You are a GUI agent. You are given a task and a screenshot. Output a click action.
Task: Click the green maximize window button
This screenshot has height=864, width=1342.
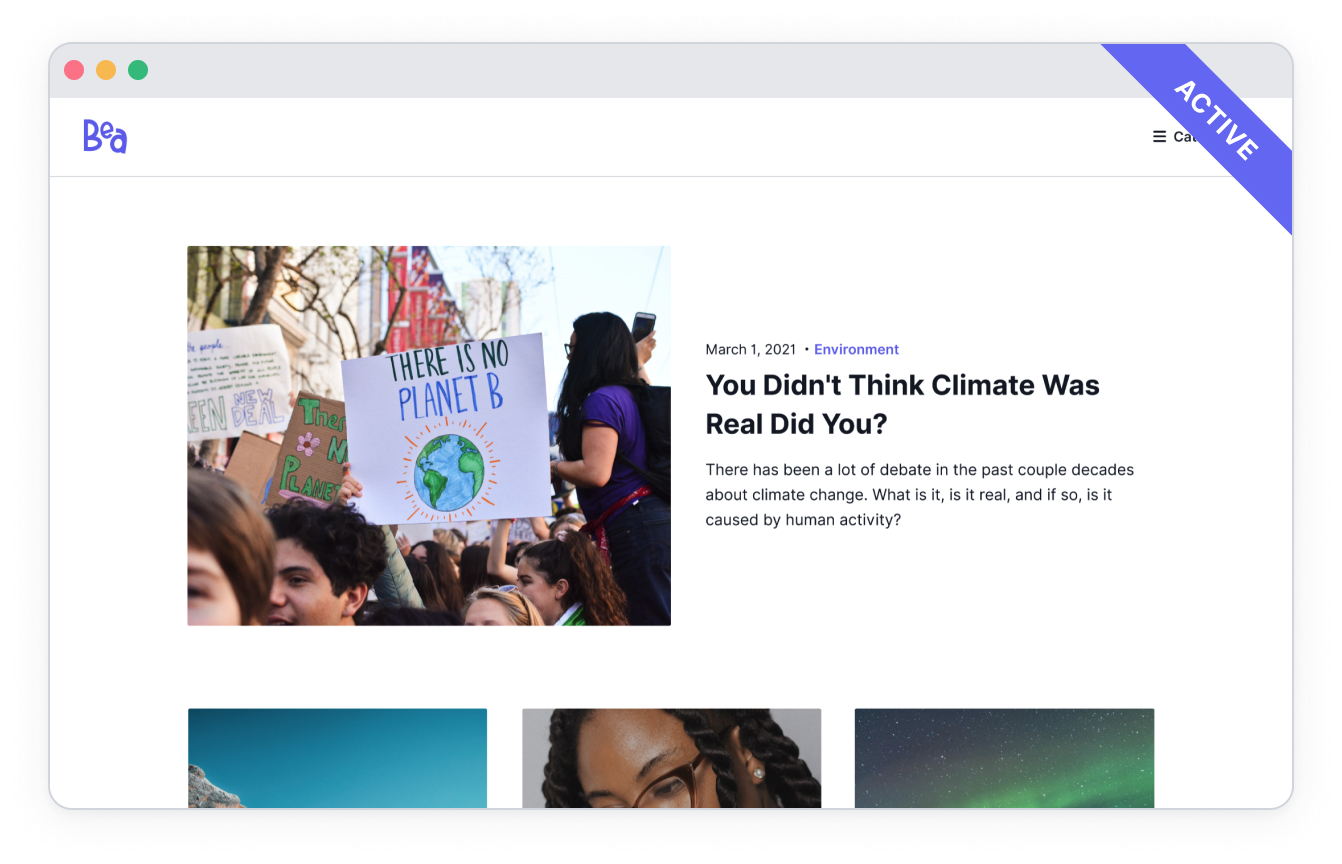(x=138, y=70)
